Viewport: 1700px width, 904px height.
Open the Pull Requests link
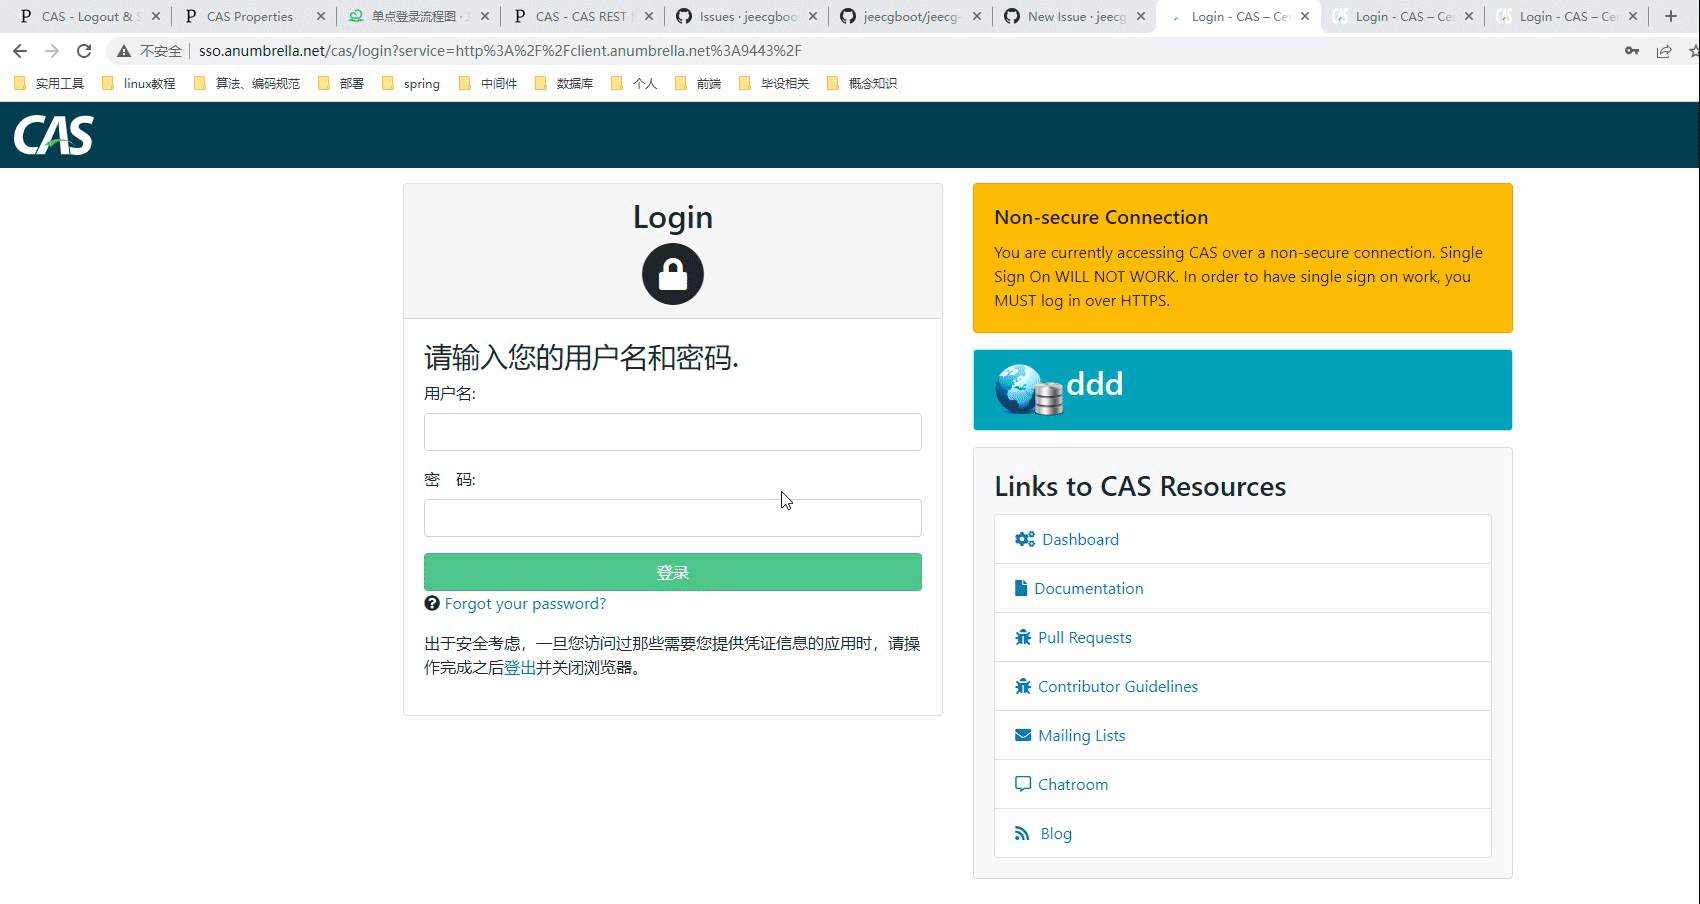tap(1085, 638)
